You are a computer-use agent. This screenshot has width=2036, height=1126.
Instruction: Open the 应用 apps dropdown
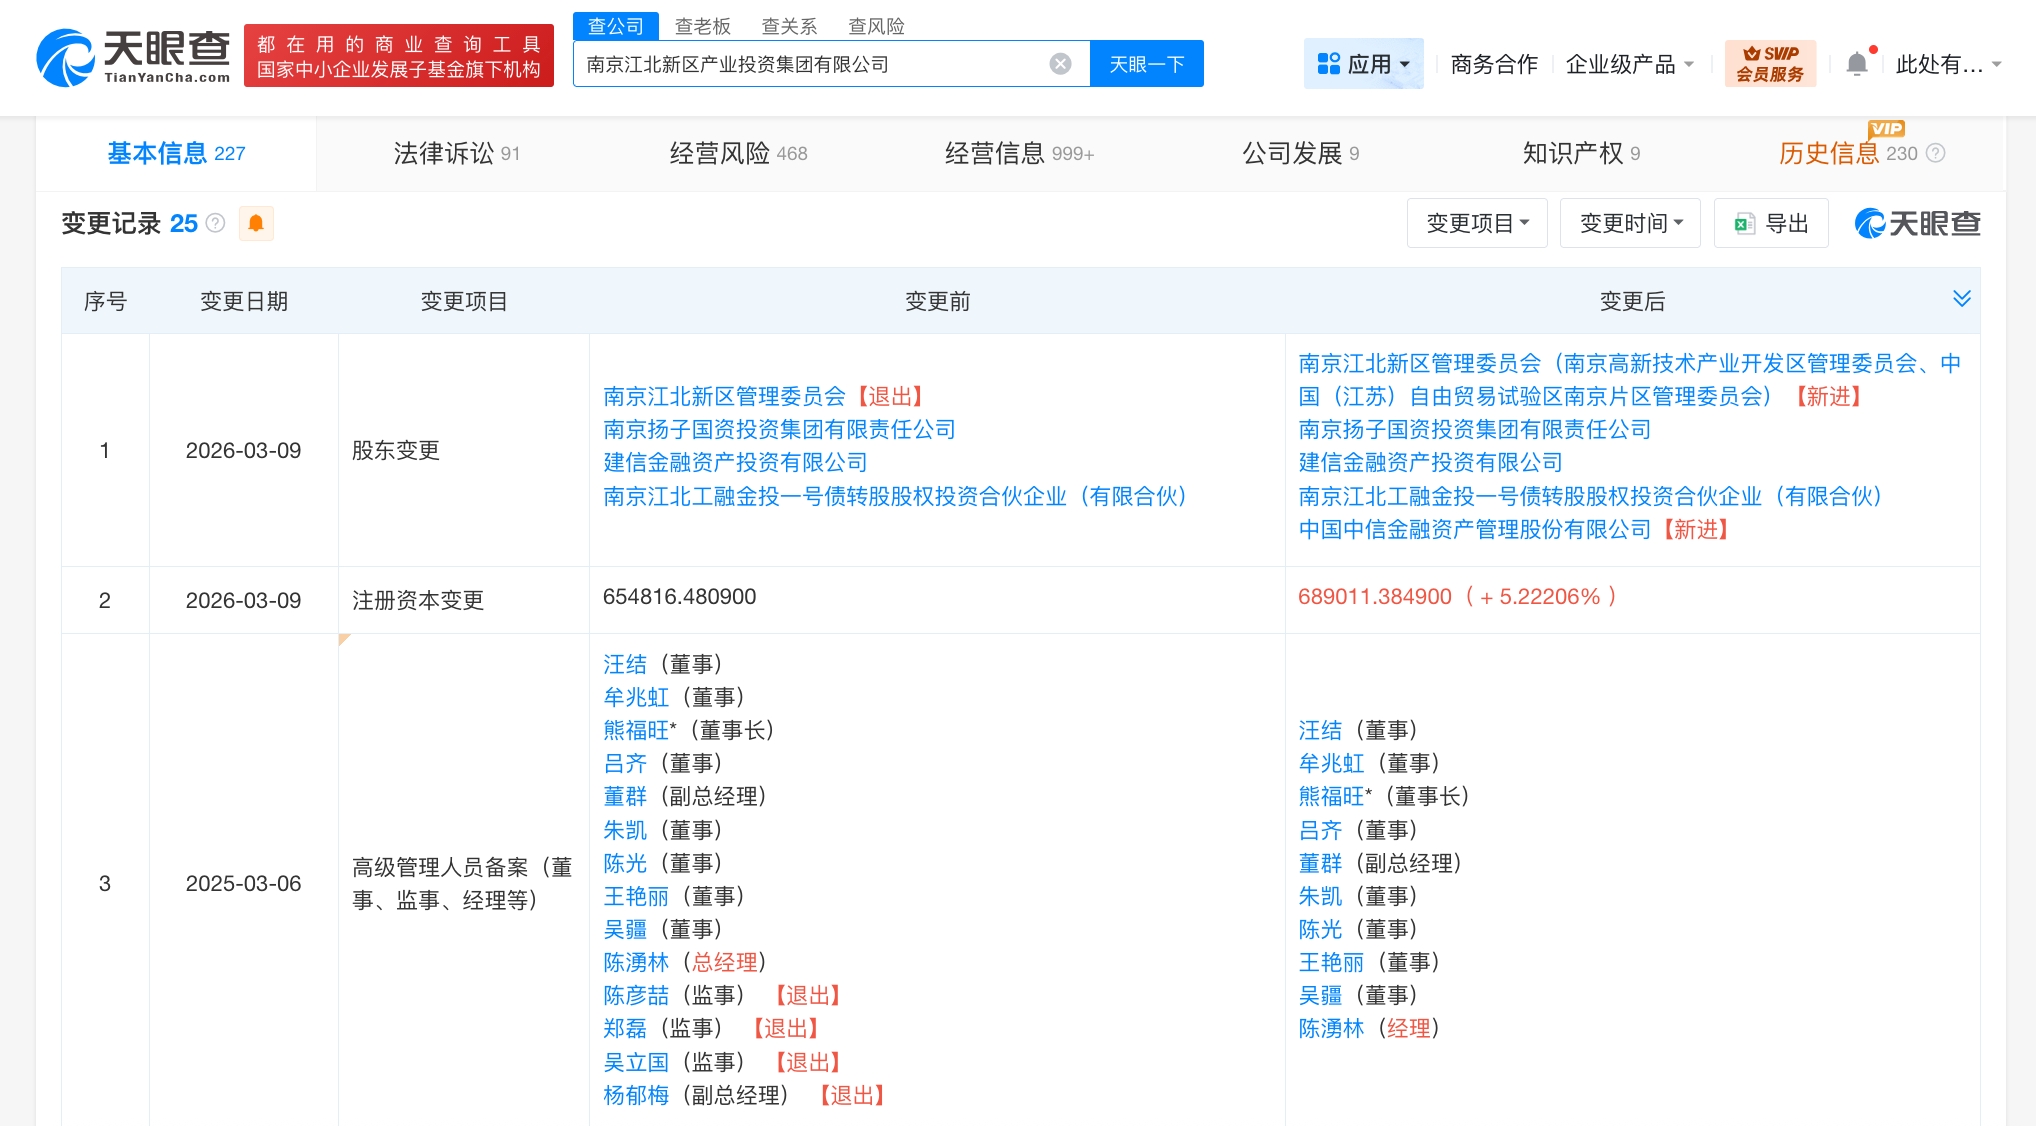1363,64
